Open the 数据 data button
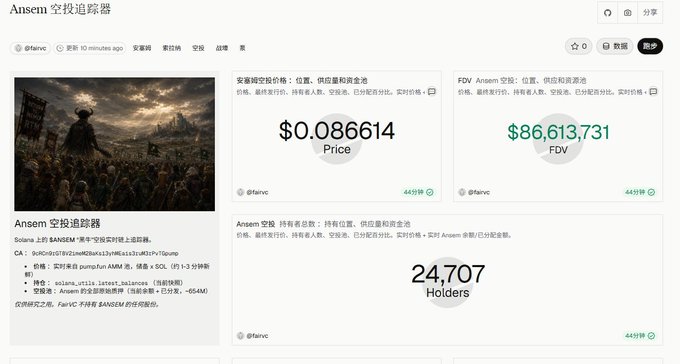 615,46
